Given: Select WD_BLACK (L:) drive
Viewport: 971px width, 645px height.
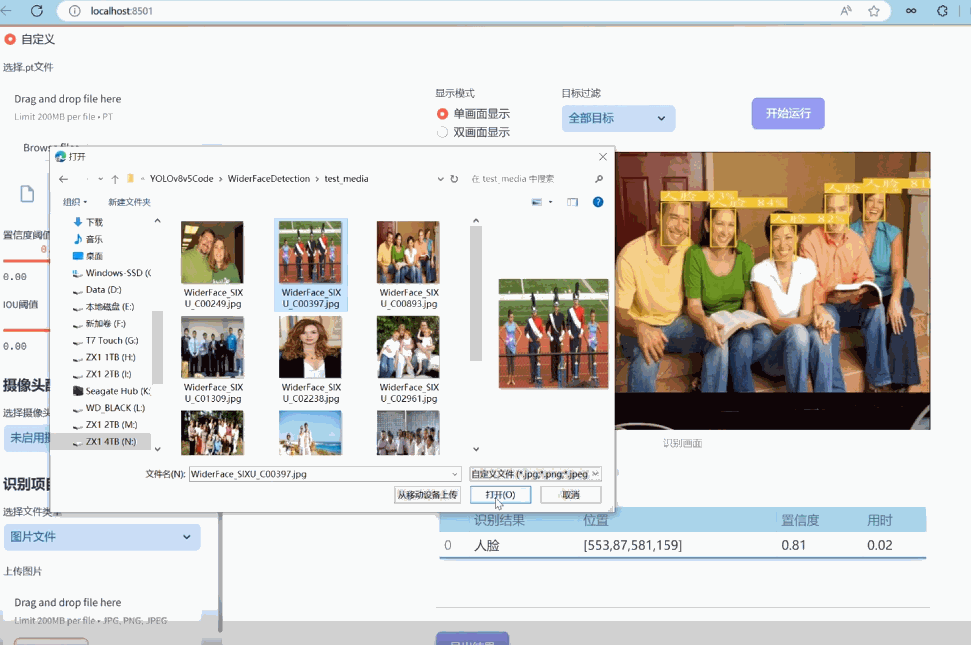Looking at the screenshot, I should pyautogui.click(x=115, y=408).
